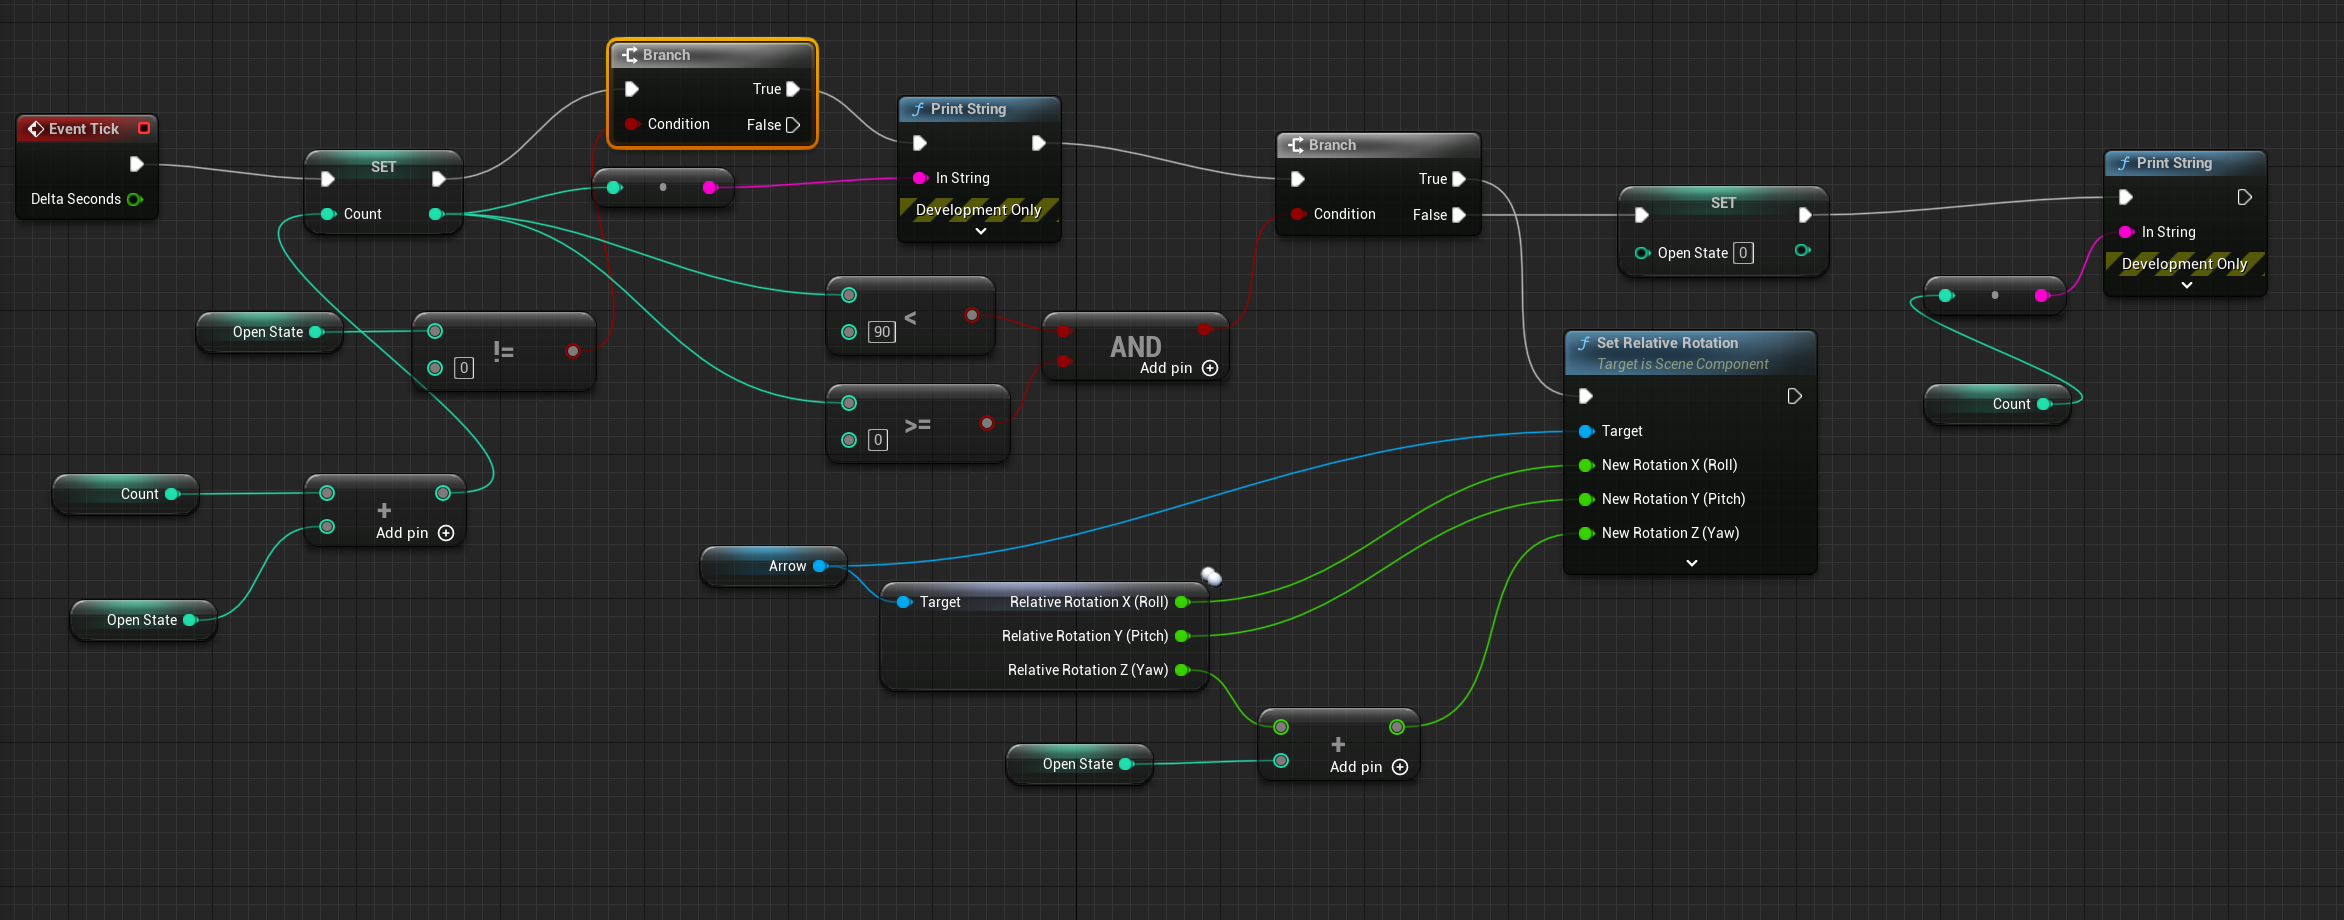The height and width of the screenshot is (920, 2344).
Task: Click value 0 in greater-equal node
Action: (x=878, y=440)
